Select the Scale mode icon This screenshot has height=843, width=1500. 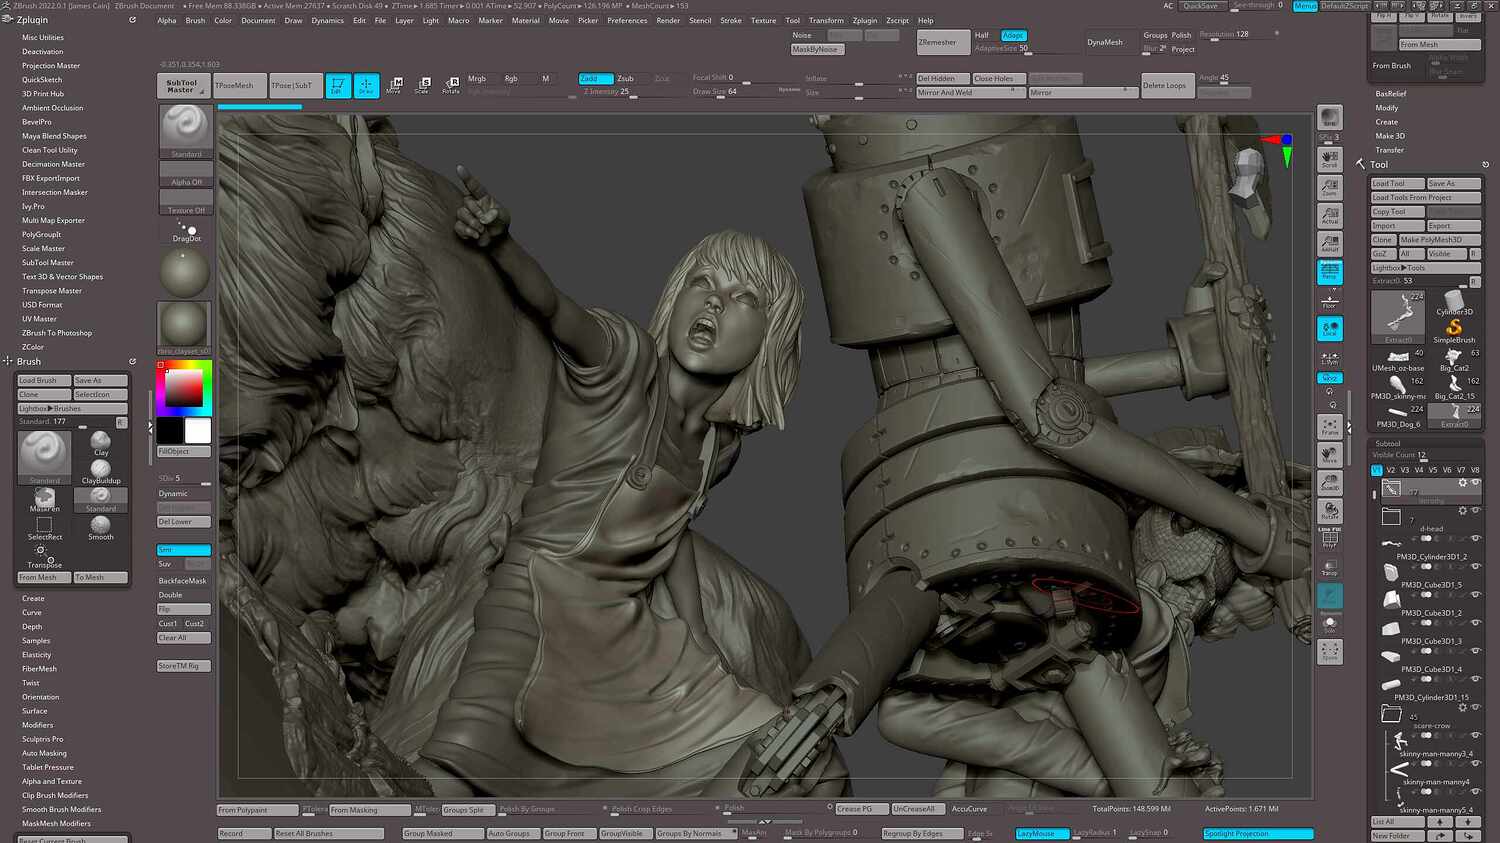tap(425, 85)
